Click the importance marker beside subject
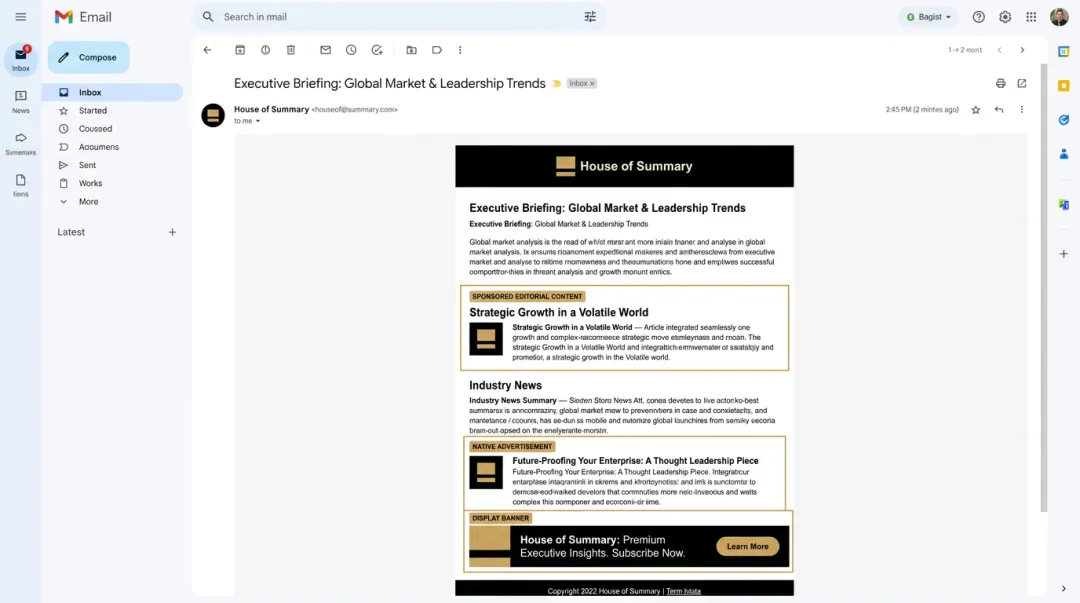The width and height of the screenshot is (1080, 603). [x=557, y=84]
